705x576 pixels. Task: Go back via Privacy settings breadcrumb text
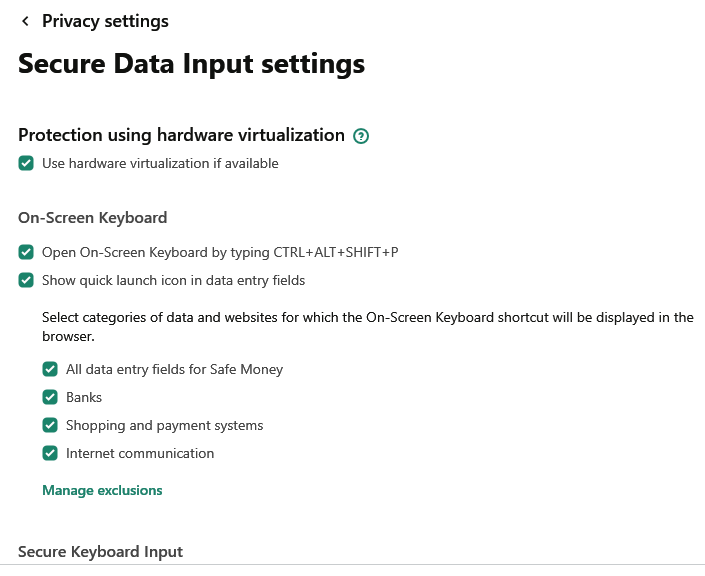[x=105, y=21]
